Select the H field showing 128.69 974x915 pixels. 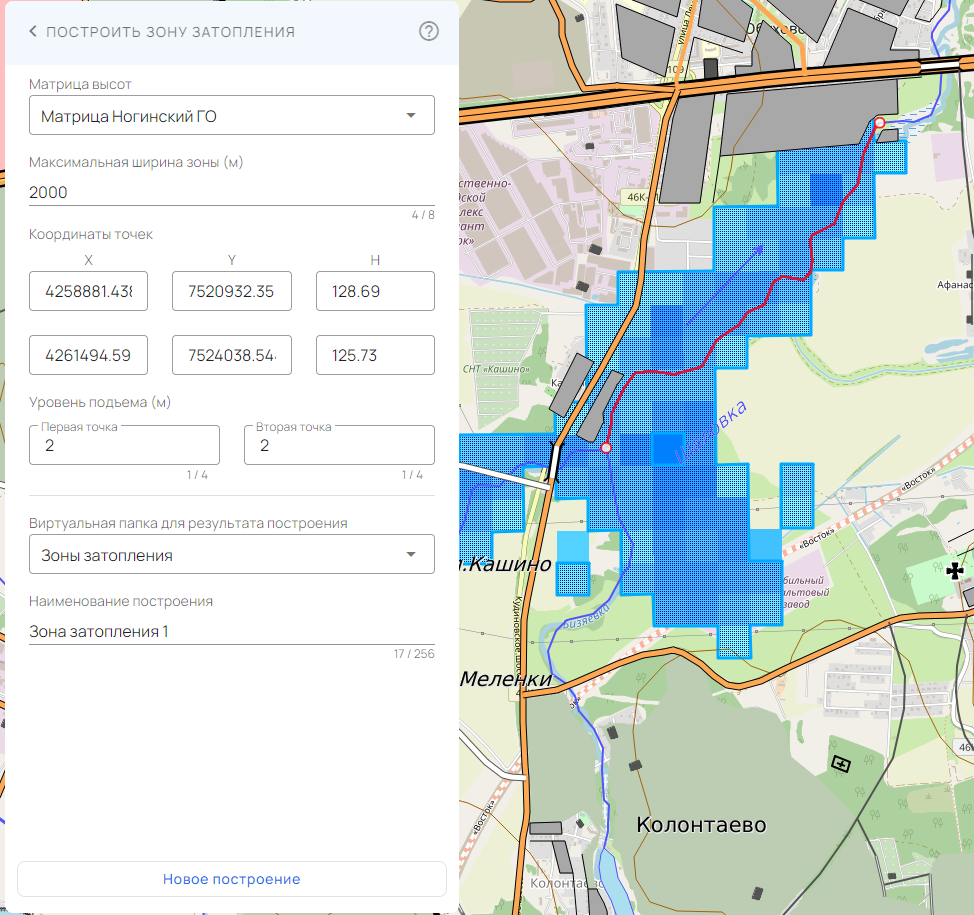[375, 291]
